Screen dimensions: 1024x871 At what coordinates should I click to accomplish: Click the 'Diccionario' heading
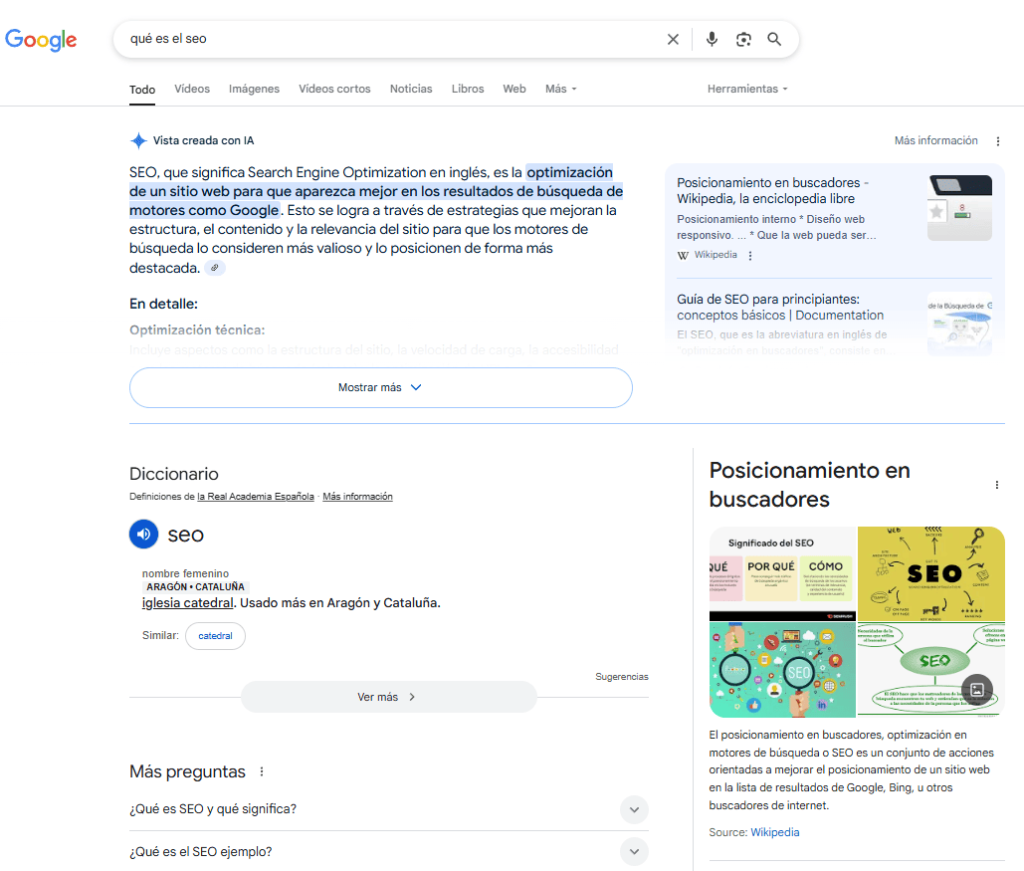[x=174, y=474]
